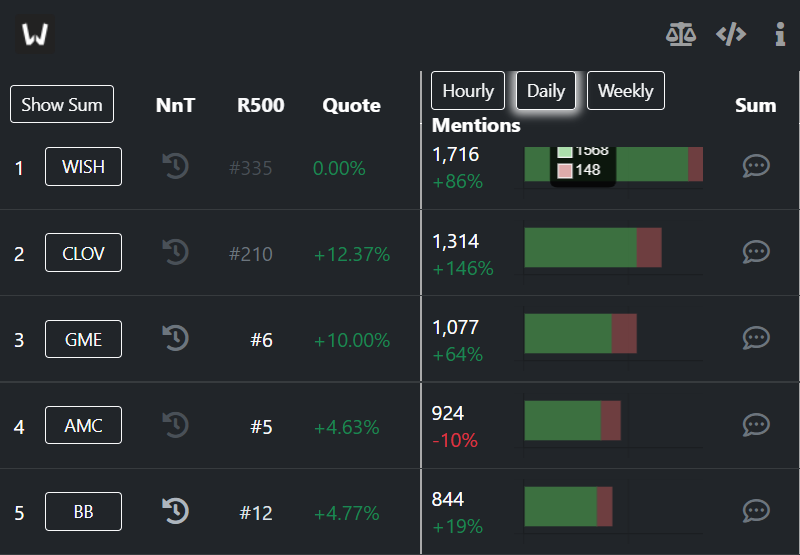Click the W logo icon
The width and height of the screenshot is (800, 555).
point(35,34)
